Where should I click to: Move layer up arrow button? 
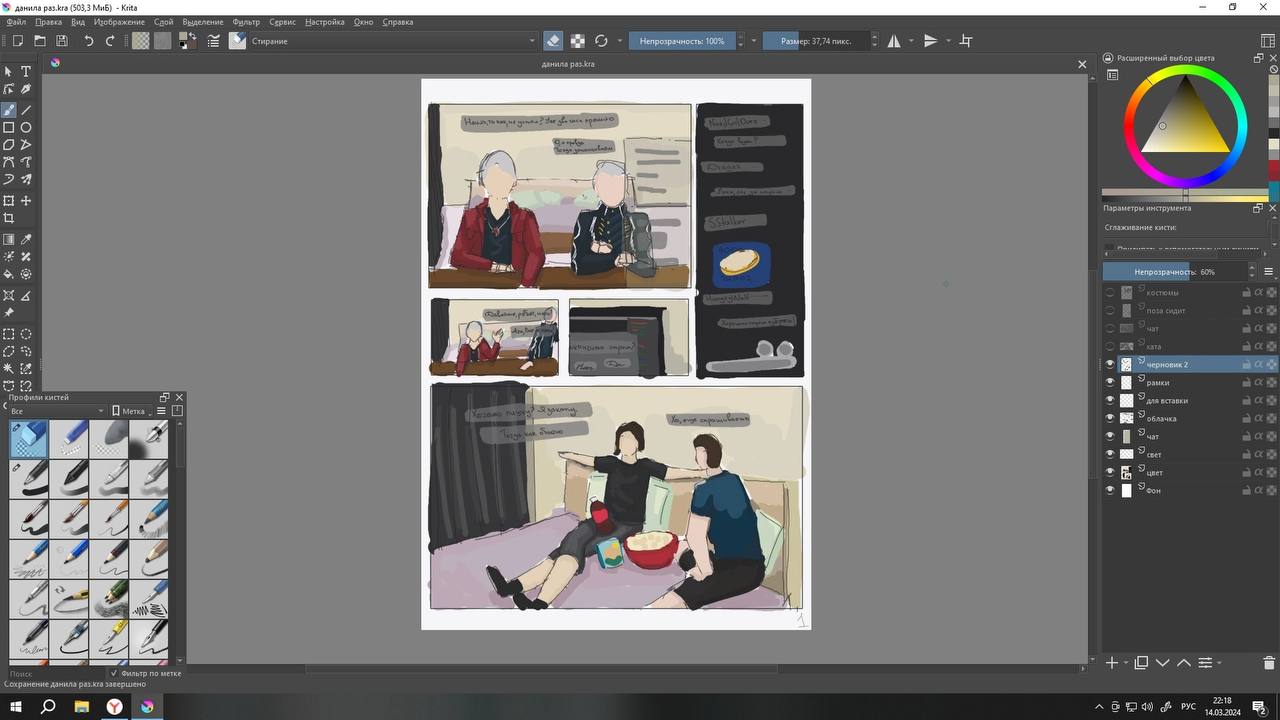pyautogui.click(x=1184, y=662)
